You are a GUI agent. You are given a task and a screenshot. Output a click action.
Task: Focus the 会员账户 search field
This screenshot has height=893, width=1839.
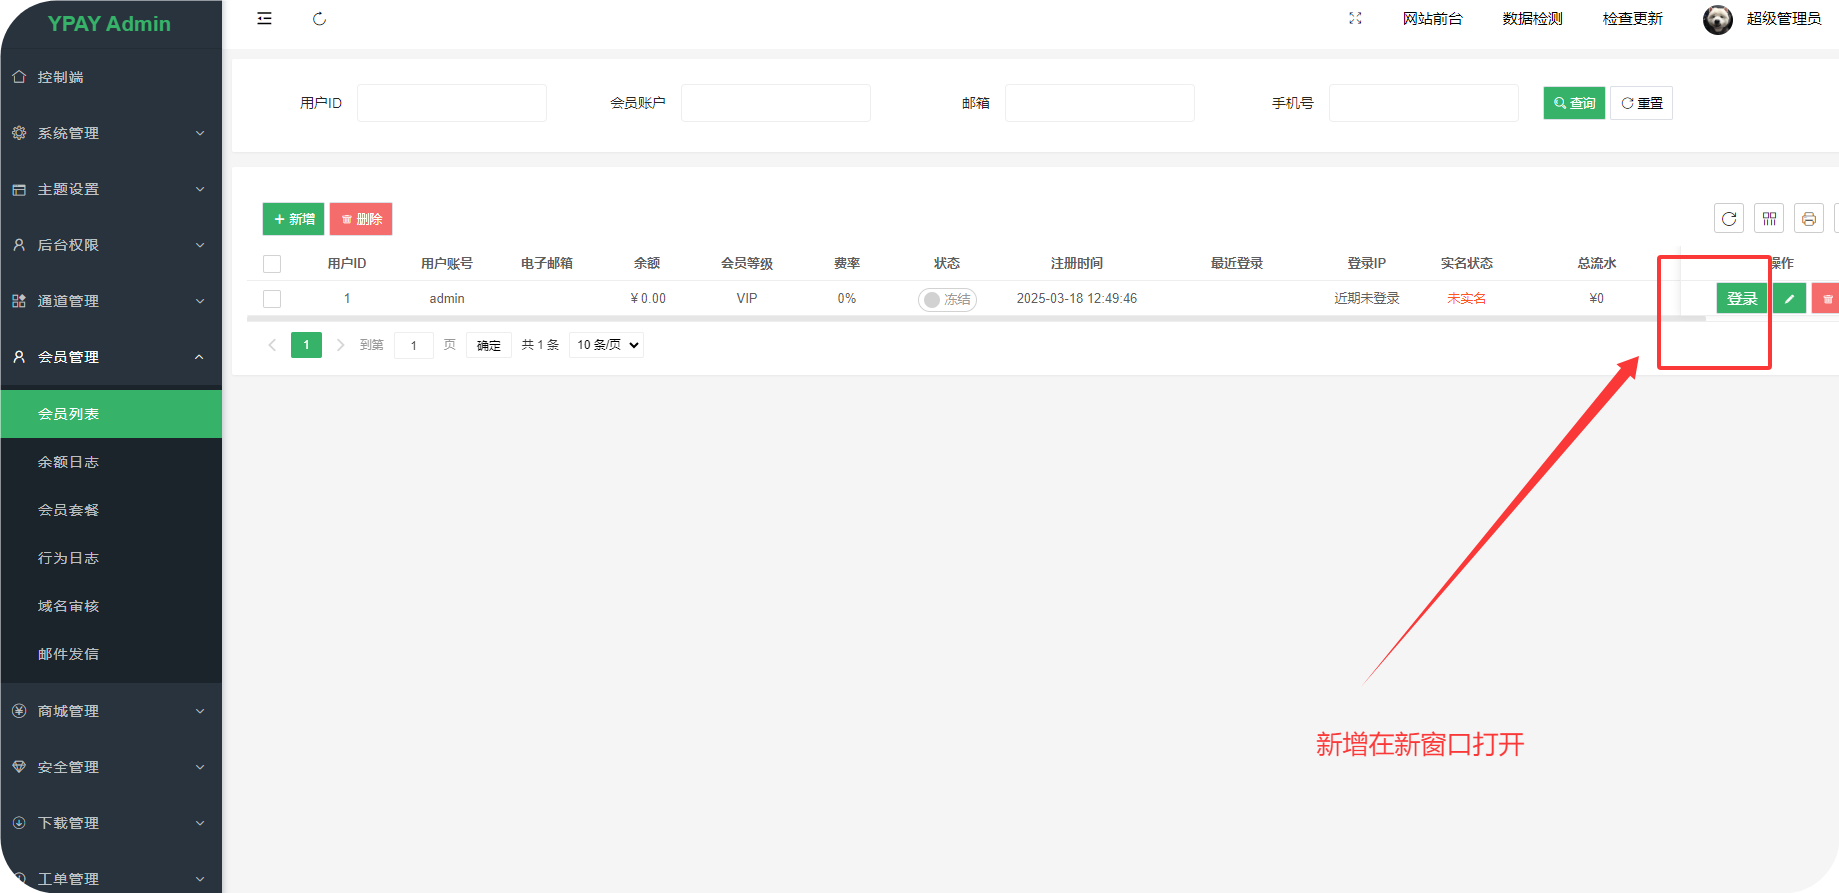coord(776,103)
